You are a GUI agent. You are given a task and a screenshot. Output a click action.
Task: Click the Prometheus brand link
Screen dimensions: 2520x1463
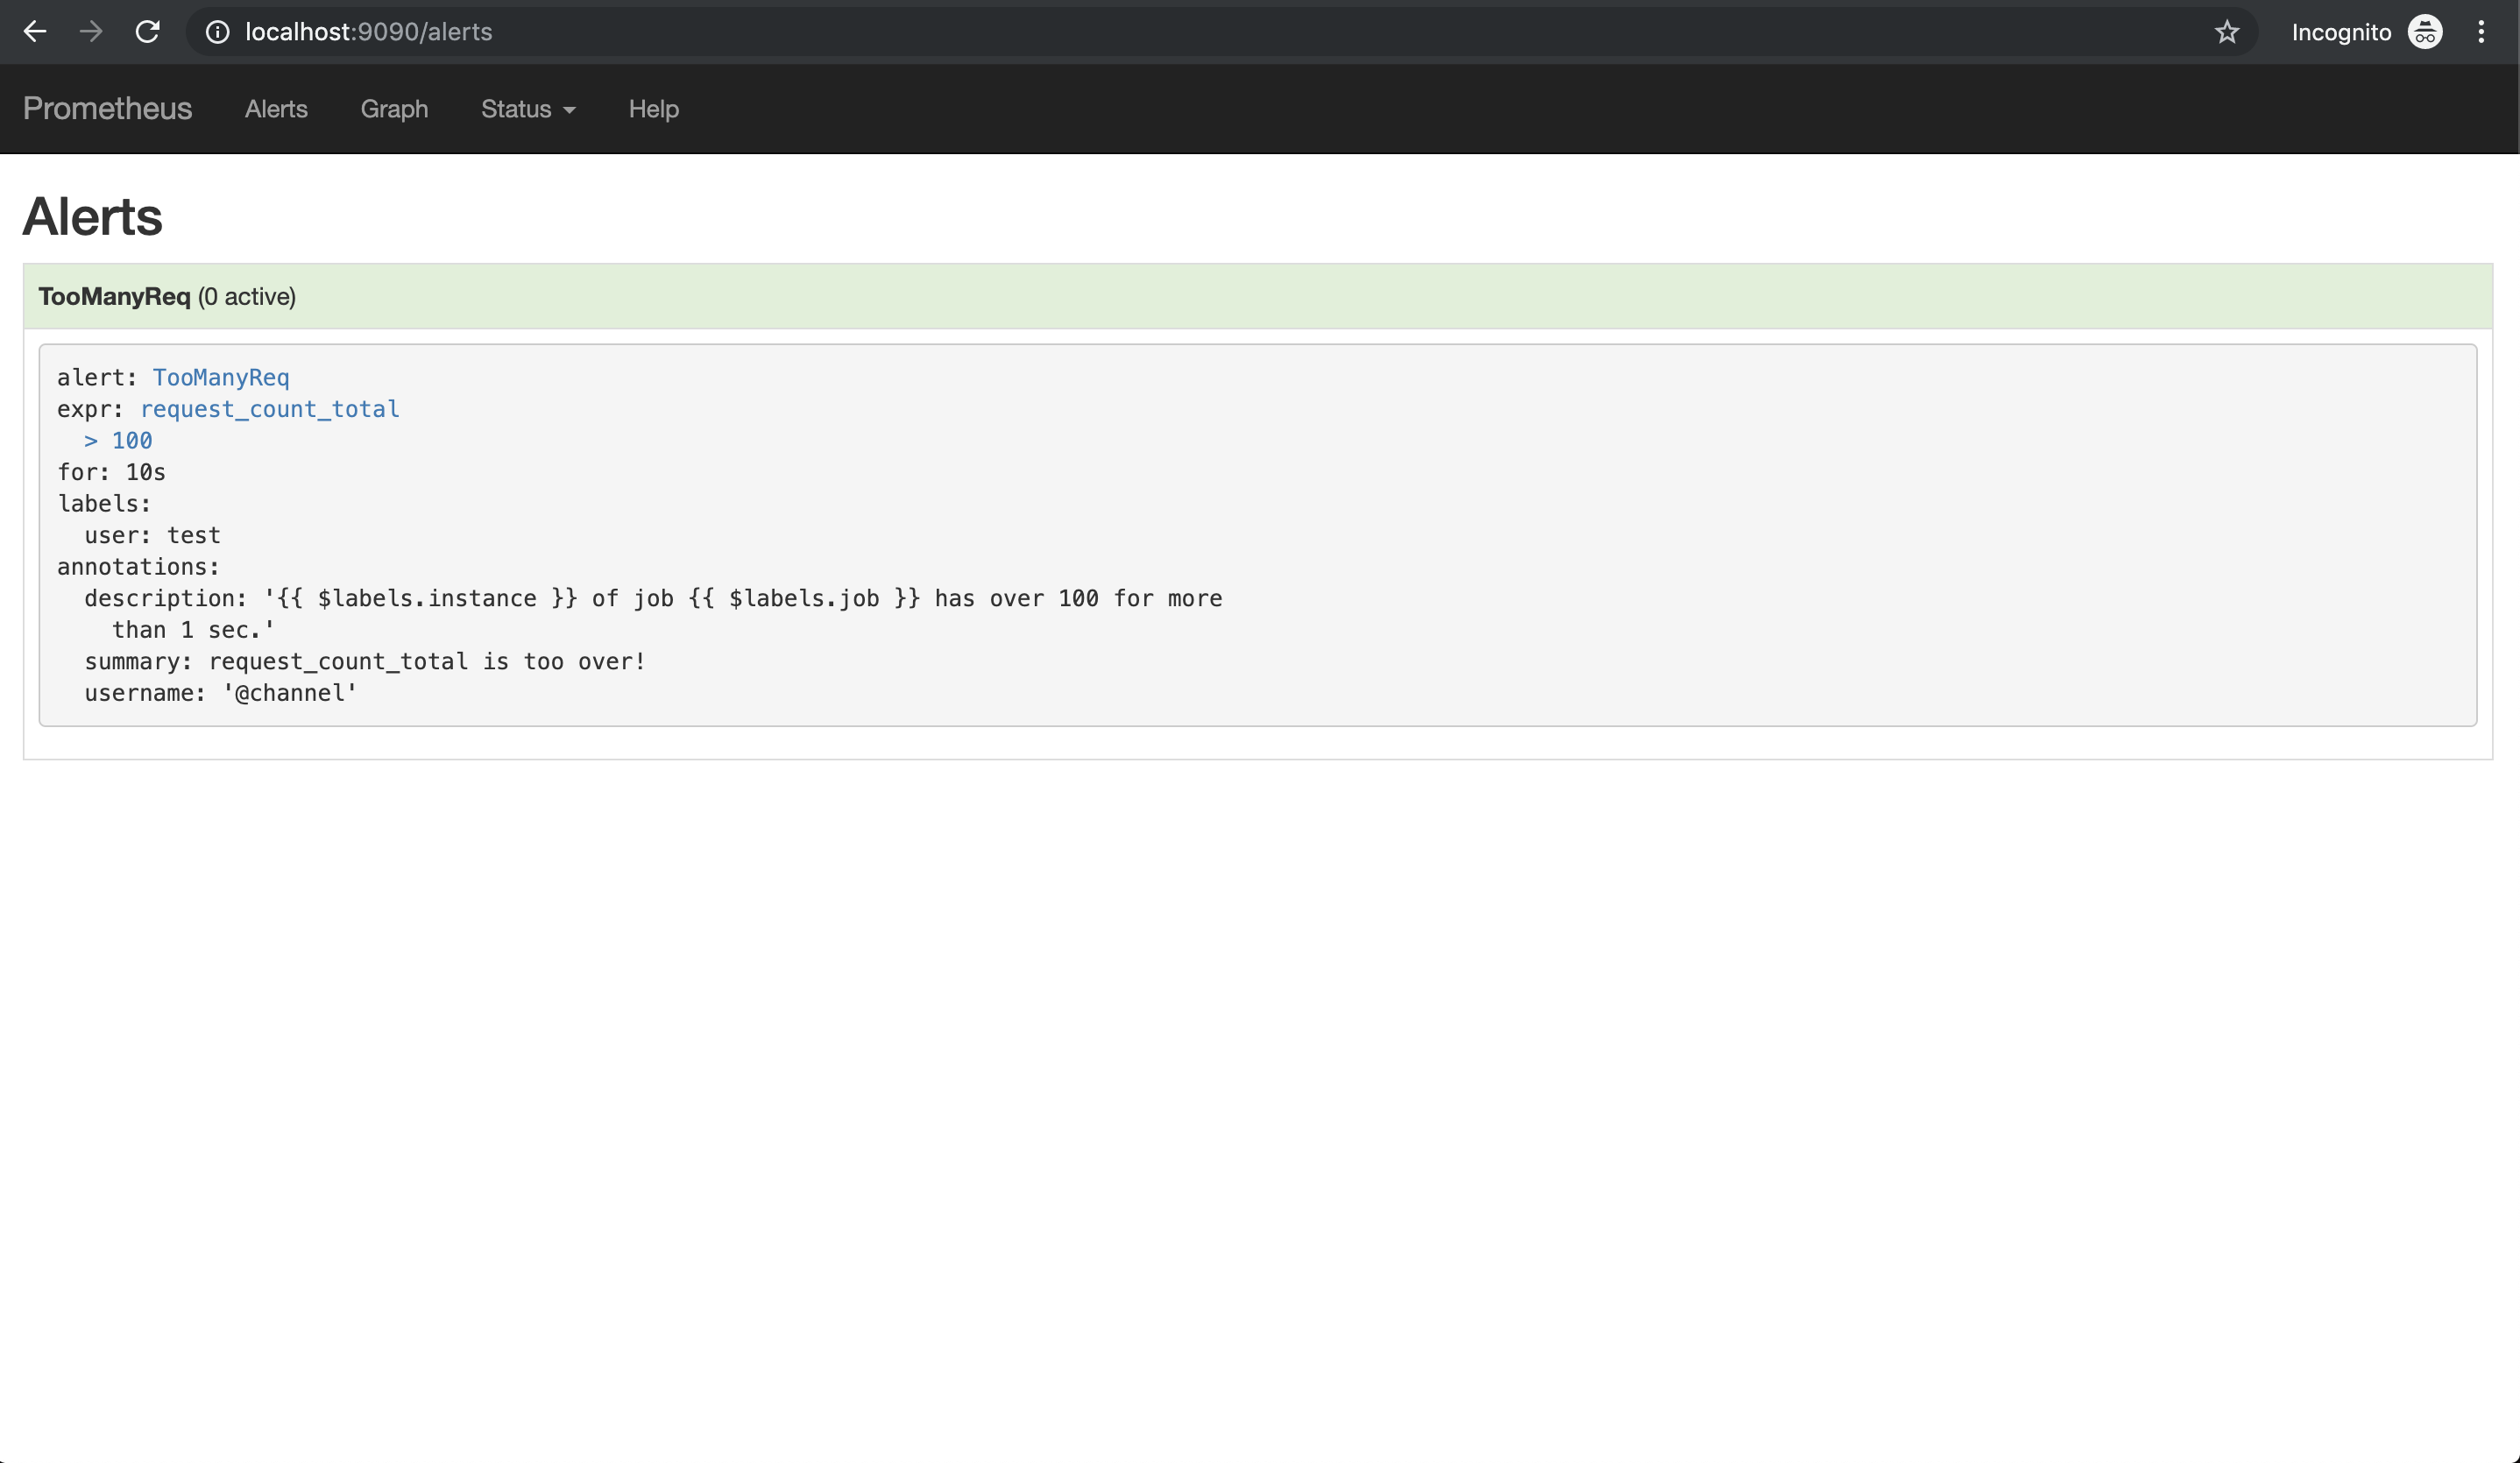click(x=107, y=108)
